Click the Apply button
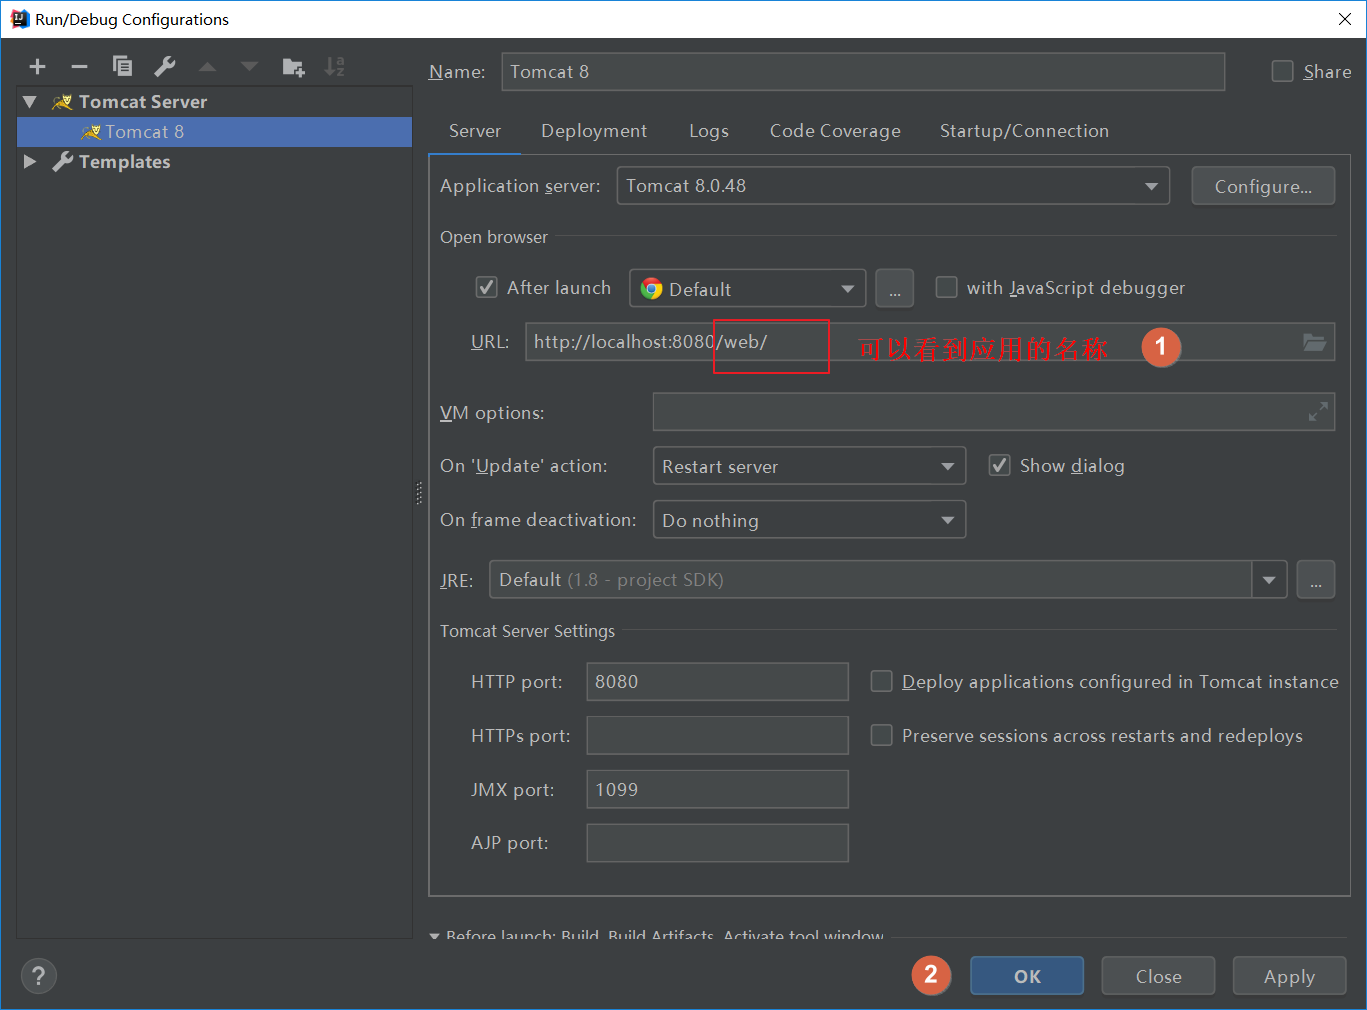The width and height of the screenshot is (1367, 1010). [1289, 976]
